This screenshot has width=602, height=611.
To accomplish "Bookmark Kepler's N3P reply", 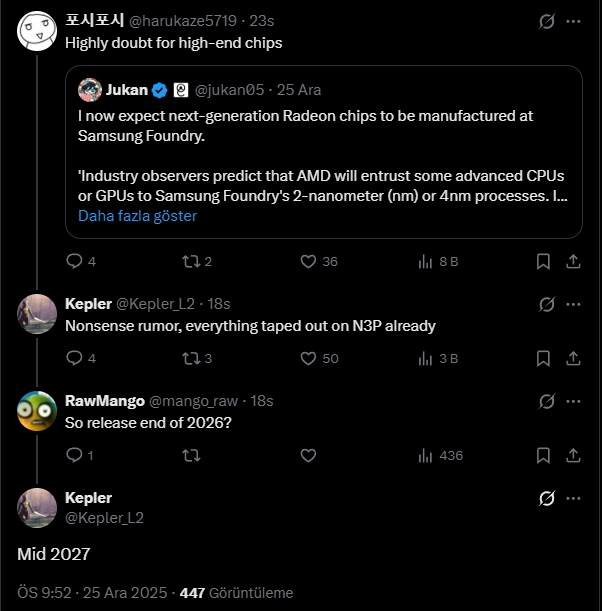I will click(x=543, y=358).
